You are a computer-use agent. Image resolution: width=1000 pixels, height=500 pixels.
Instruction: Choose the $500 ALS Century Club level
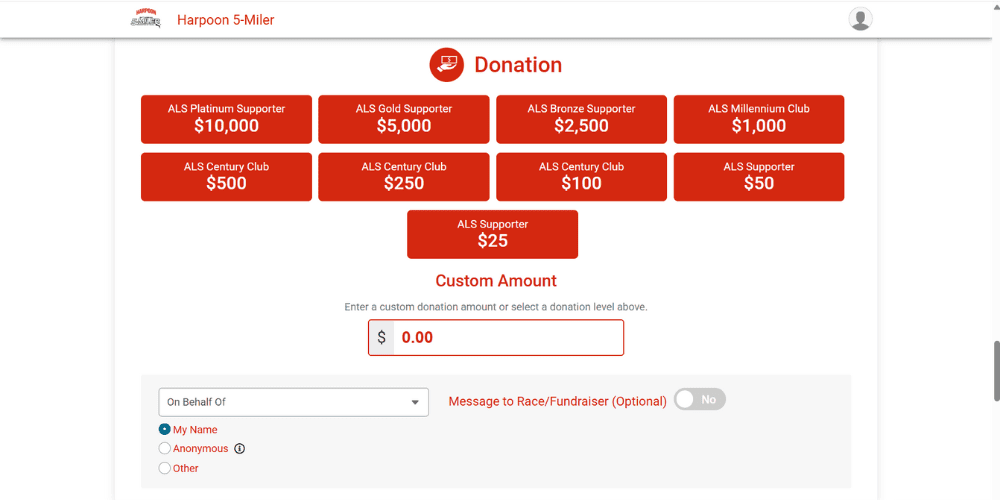click(x=226, y=177)
